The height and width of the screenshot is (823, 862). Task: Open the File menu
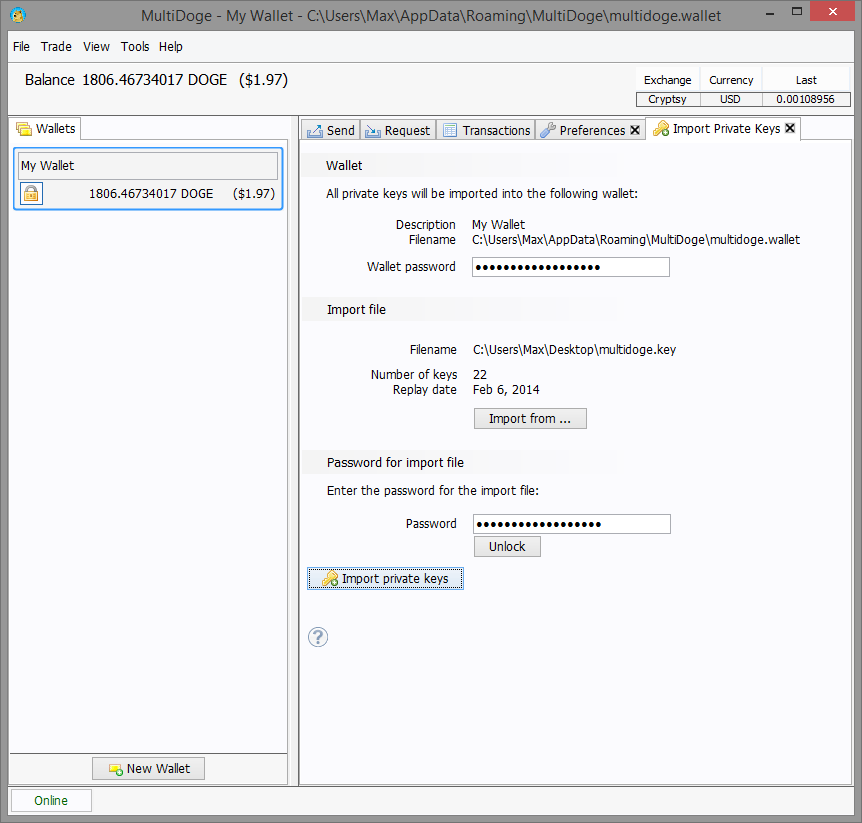click(x=21, y=47)
